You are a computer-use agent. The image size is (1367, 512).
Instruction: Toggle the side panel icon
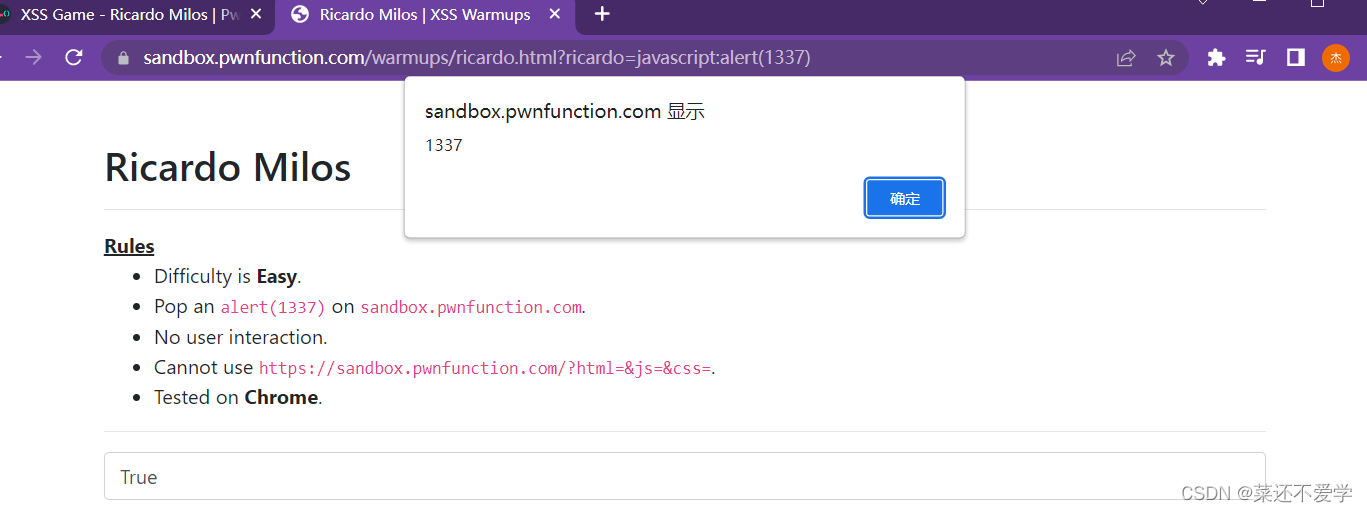pyautogui.click(x=1296, y=58)
